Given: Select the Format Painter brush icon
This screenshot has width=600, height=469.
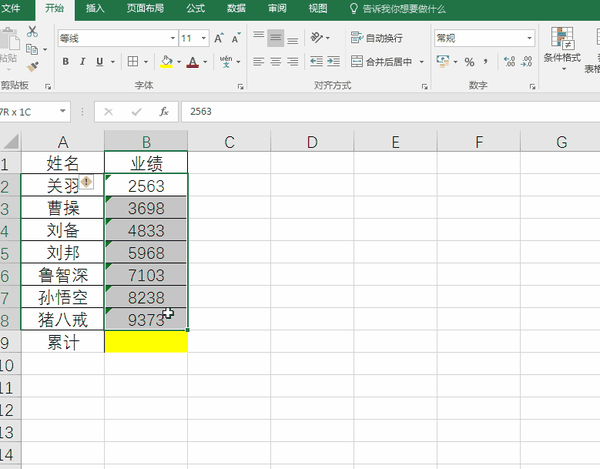Looking at the screenshot, I should 33,67.
